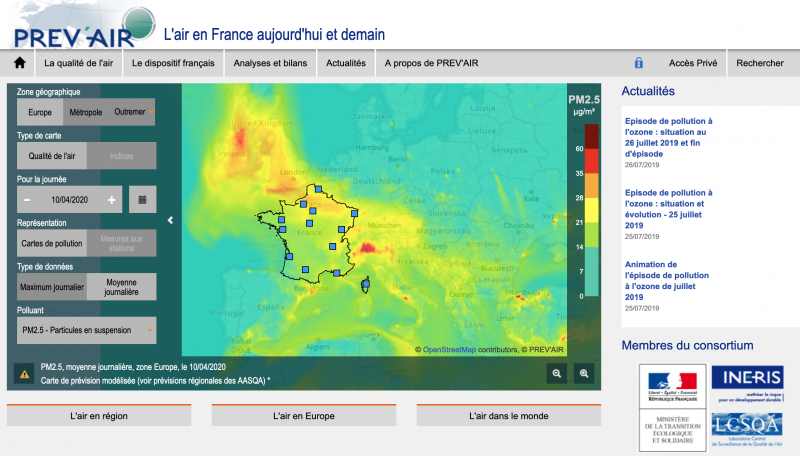
Task: Select Maximum journalier data type
Action: 51,287
